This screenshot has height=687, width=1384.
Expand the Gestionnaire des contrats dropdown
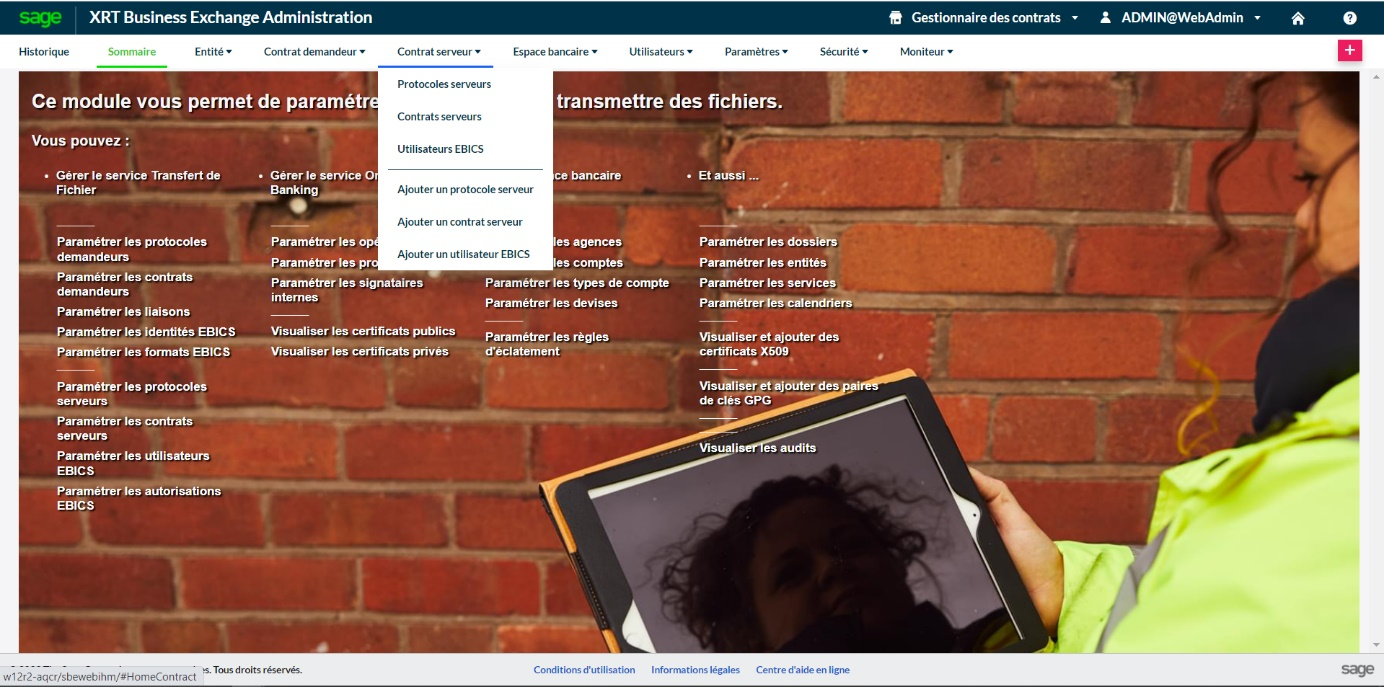[1075, 18]
